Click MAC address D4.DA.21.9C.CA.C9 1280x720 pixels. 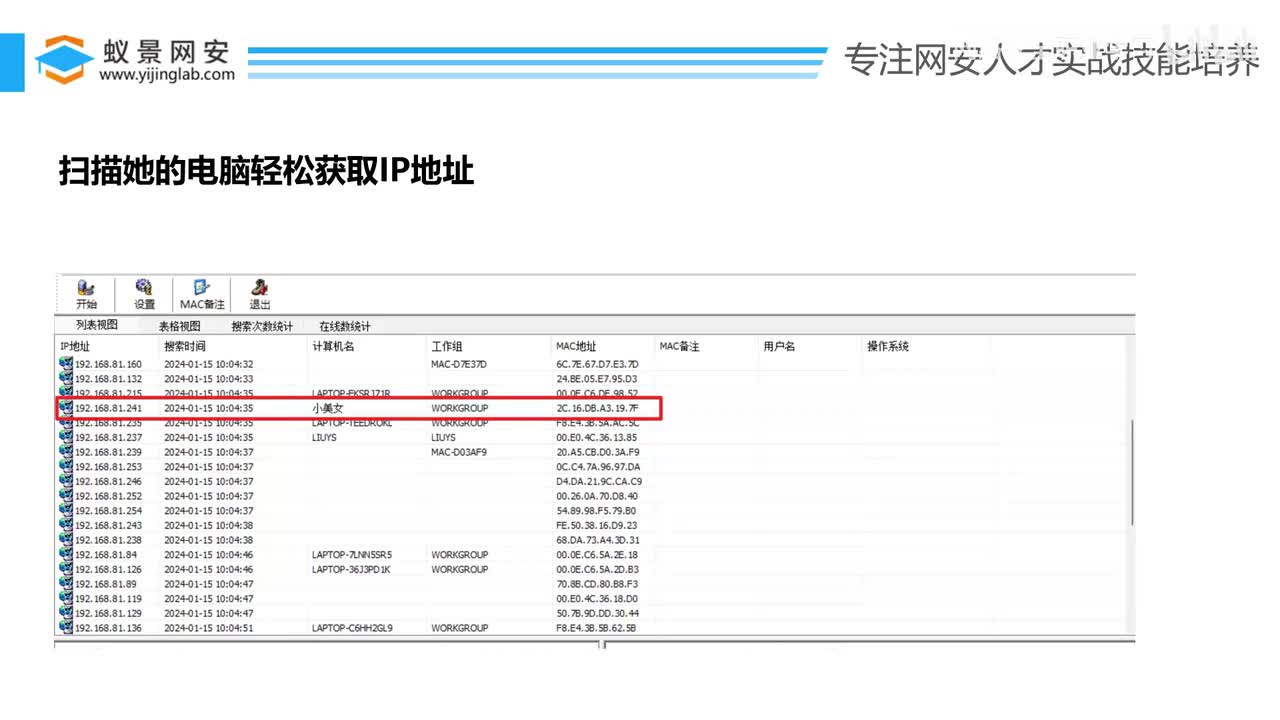[599, 481]
